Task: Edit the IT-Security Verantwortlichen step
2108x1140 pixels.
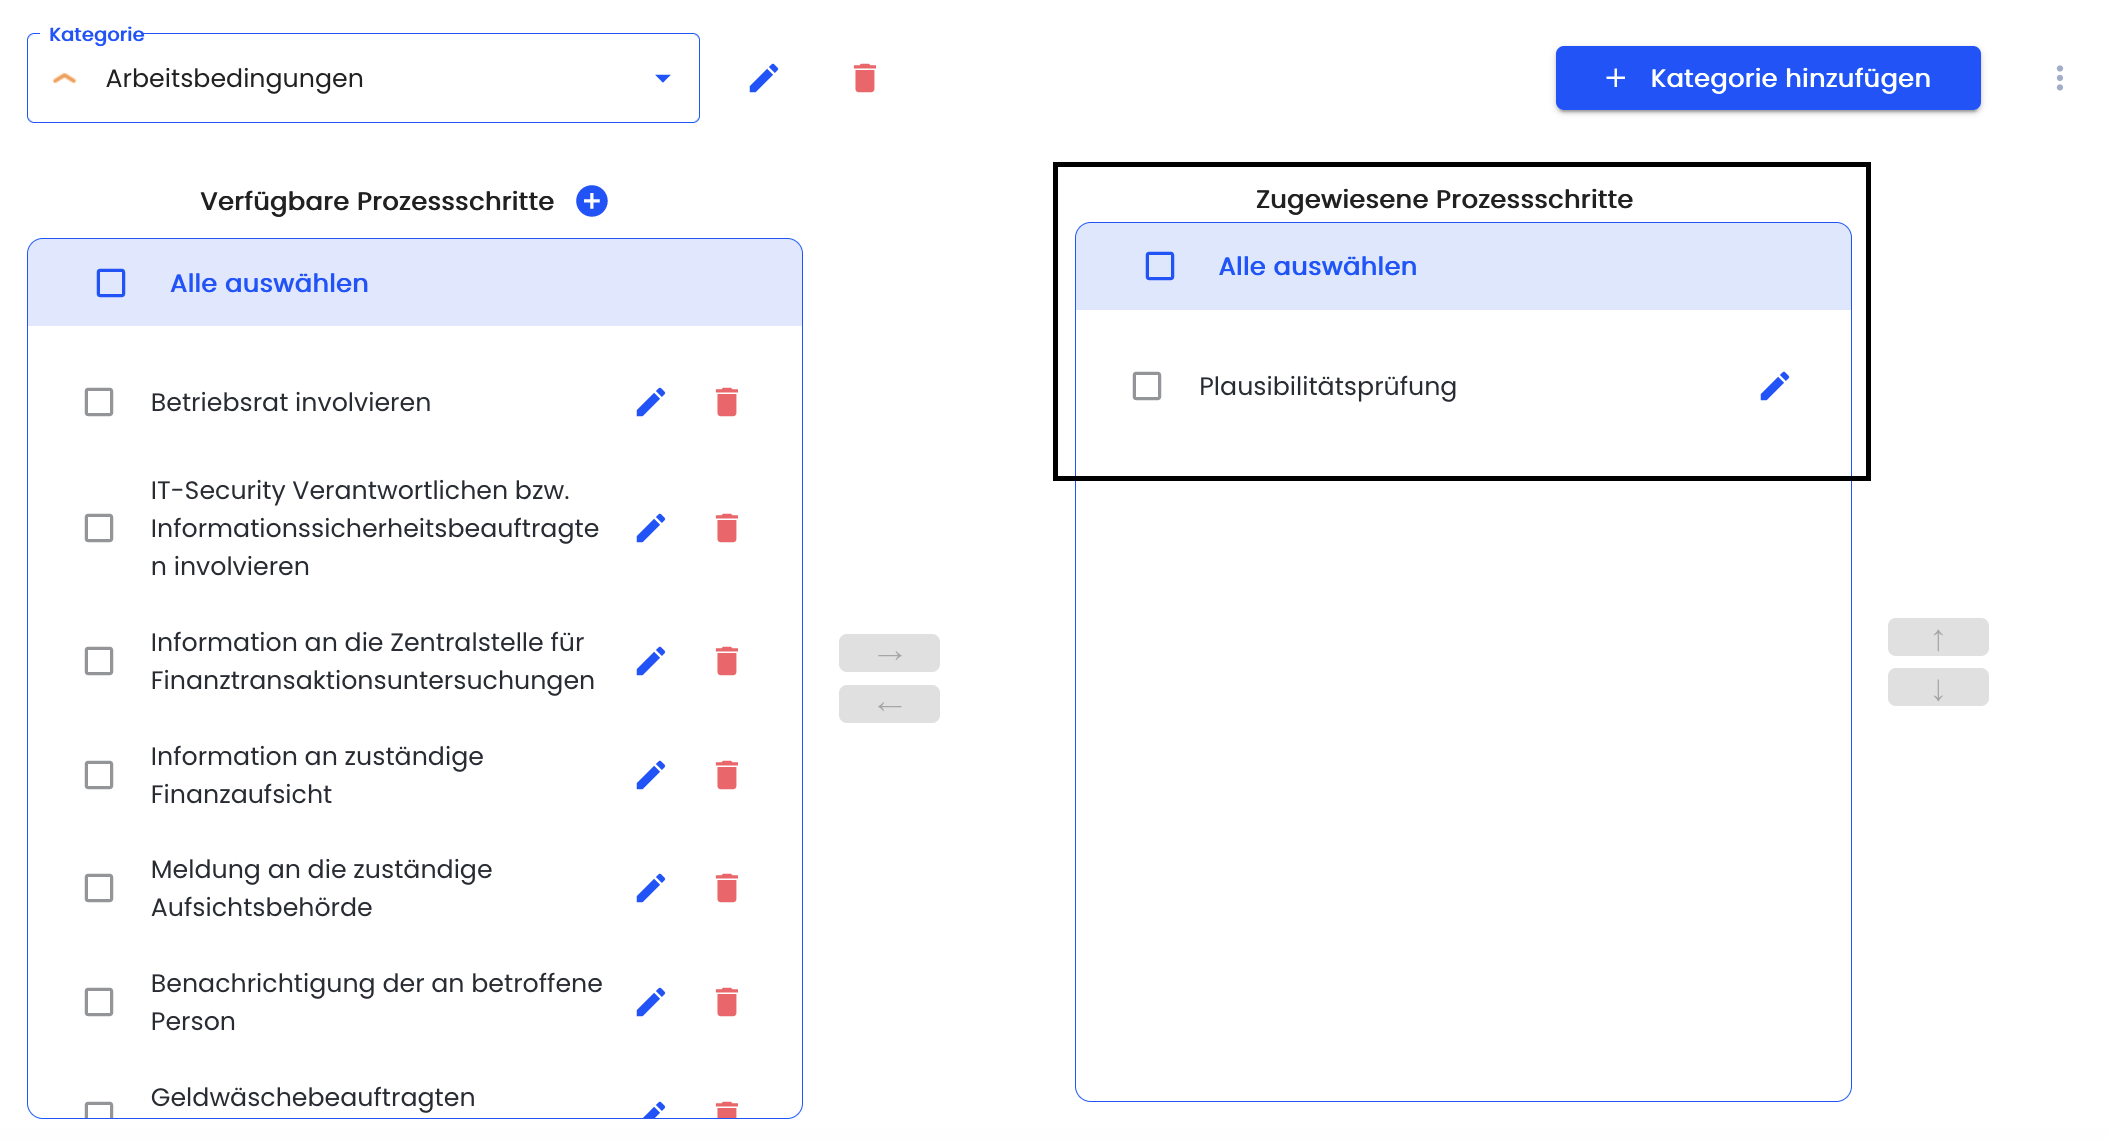Action: pos(651,528)
